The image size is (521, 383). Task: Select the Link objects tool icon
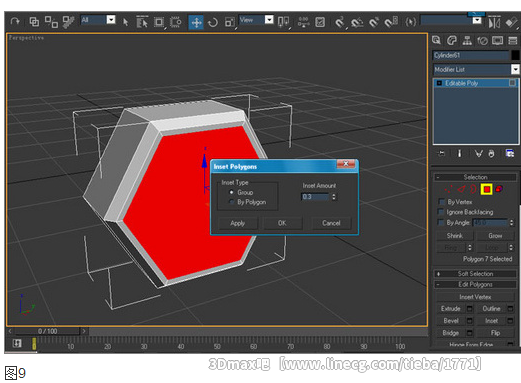[34, 22]
